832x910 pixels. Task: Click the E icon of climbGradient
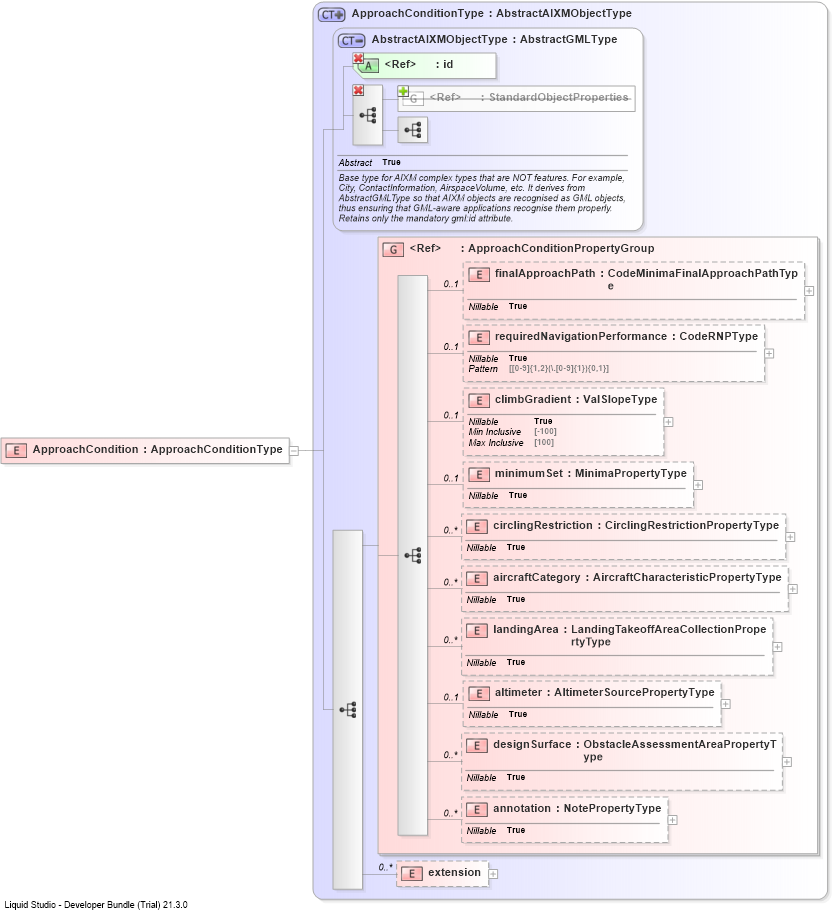479,400
